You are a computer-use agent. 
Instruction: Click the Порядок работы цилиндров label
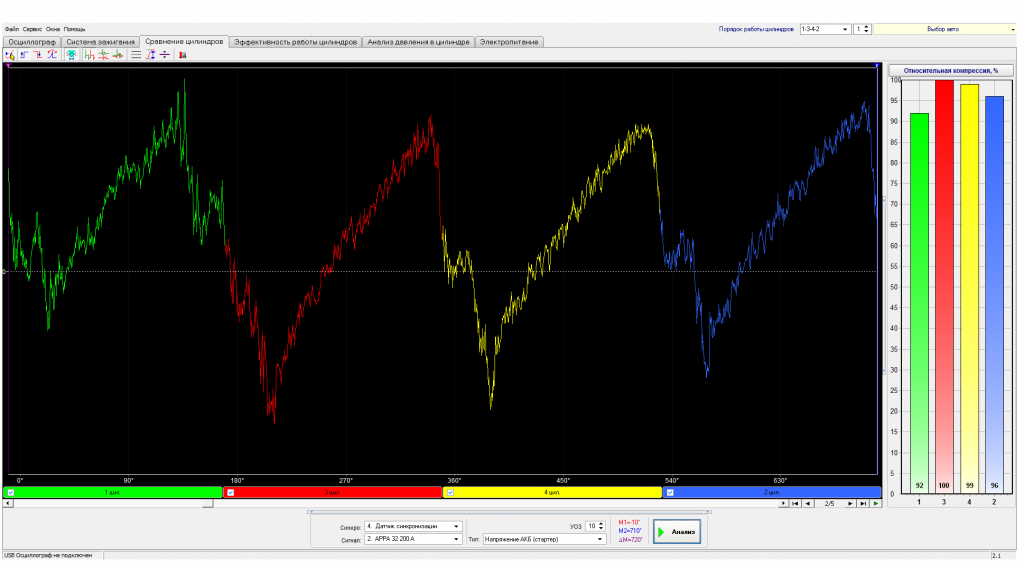(x=756, y=29)
